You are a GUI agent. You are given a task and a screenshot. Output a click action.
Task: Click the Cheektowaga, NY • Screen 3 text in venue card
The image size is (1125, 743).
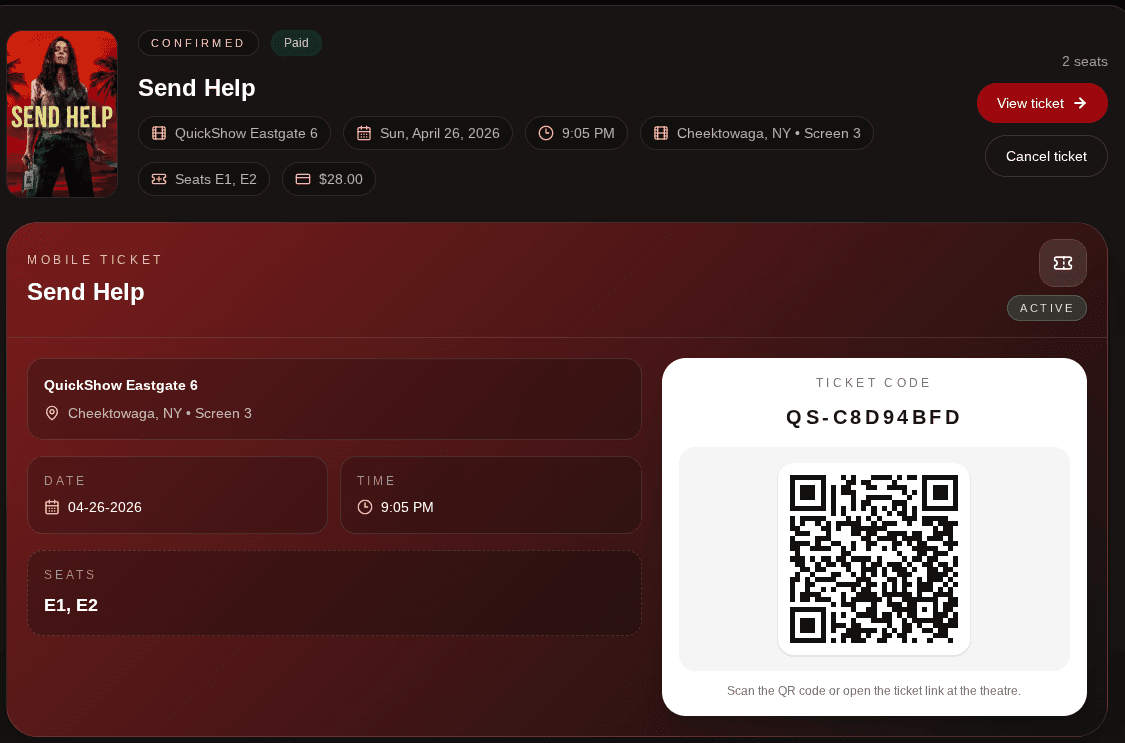[160, 413]
